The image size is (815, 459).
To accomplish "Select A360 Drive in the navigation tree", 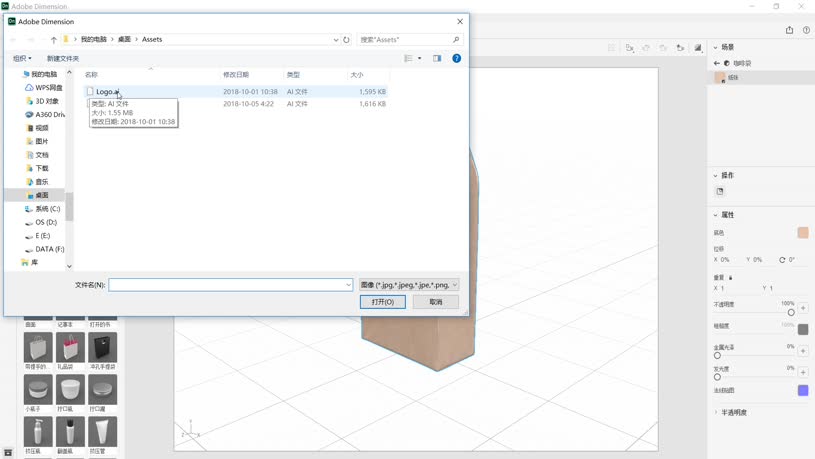I will tap(45, 115).
